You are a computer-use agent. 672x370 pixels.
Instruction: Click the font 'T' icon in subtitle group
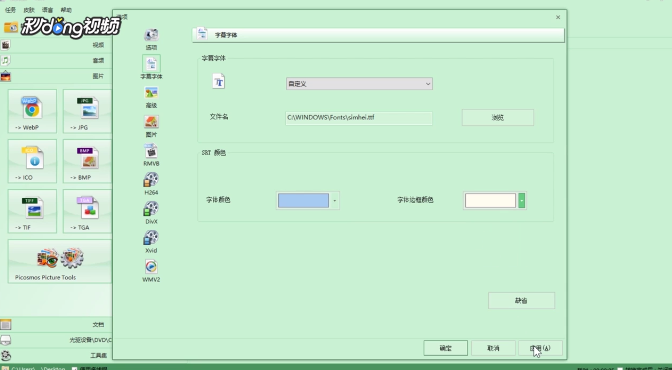pyautogui.click(x=219, y=81)
